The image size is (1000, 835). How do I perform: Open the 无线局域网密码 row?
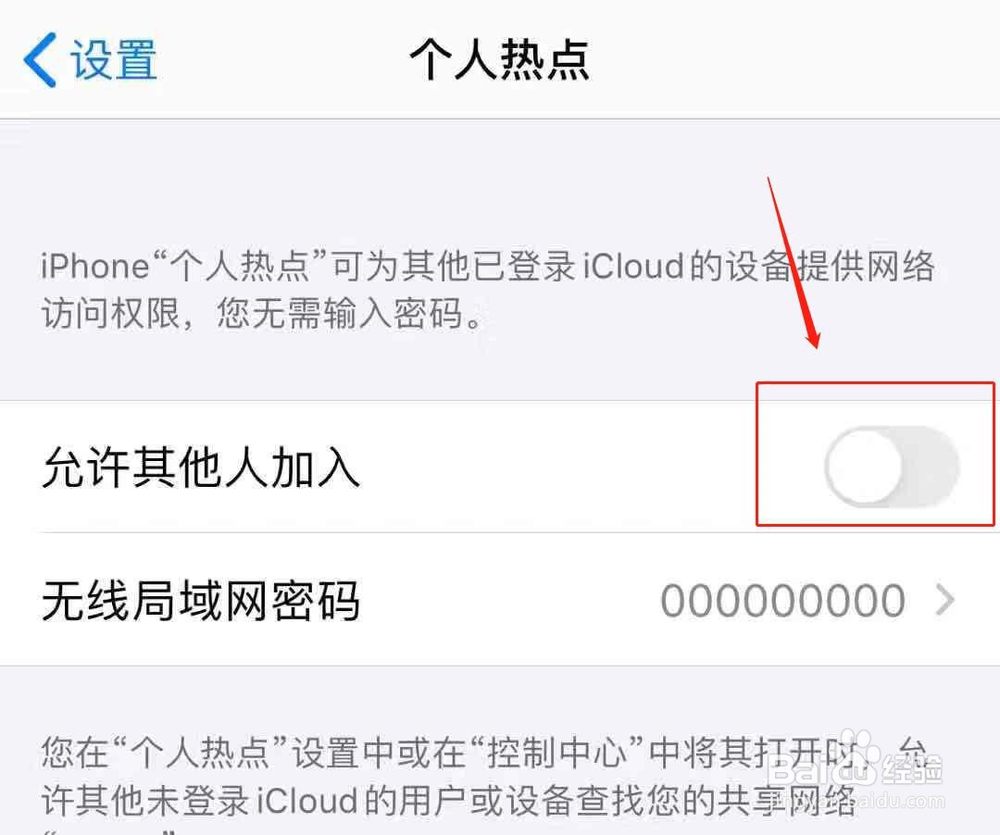click(x=500, y=600)
